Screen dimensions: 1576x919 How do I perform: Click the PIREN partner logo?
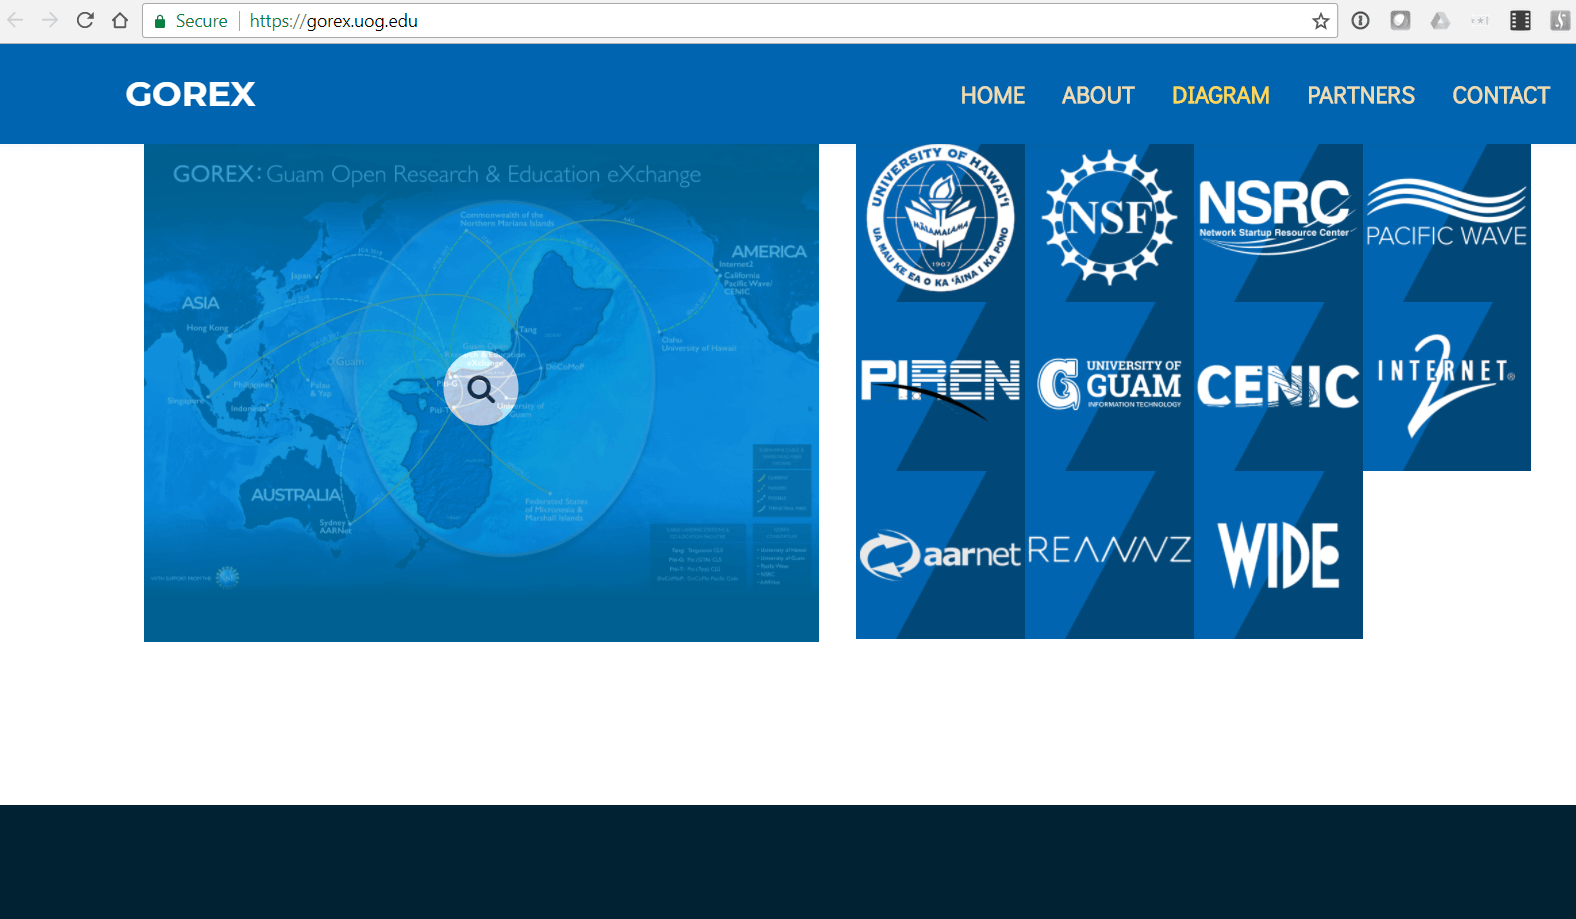pyautogui.click(x=940, y=387)
